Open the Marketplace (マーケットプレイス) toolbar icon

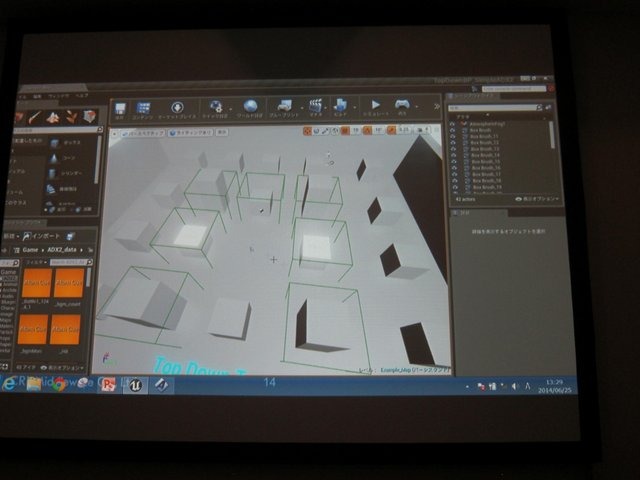tap(177, 108)
